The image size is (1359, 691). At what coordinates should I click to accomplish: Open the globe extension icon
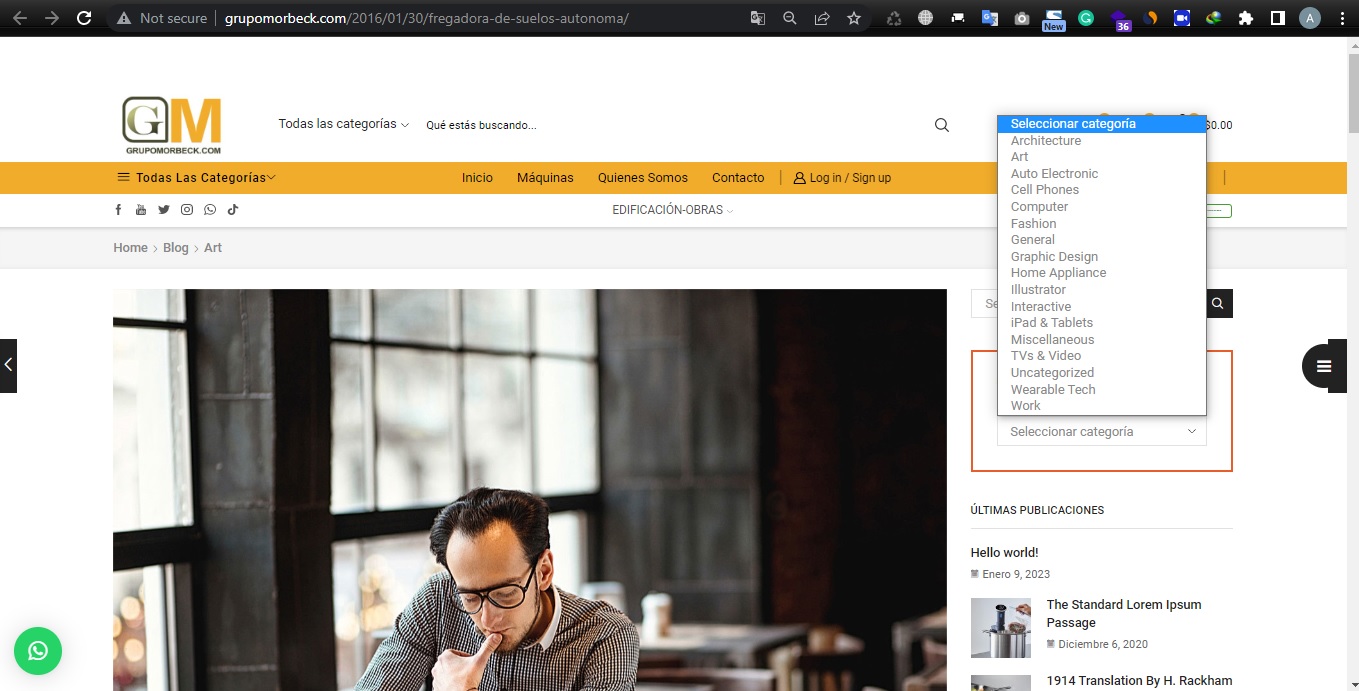(926, 18)
